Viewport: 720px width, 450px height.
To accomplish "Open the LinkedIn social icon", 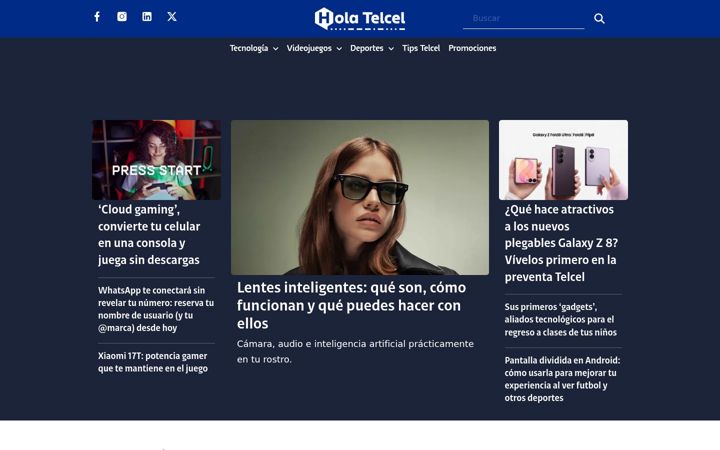I will click(147, 17).
